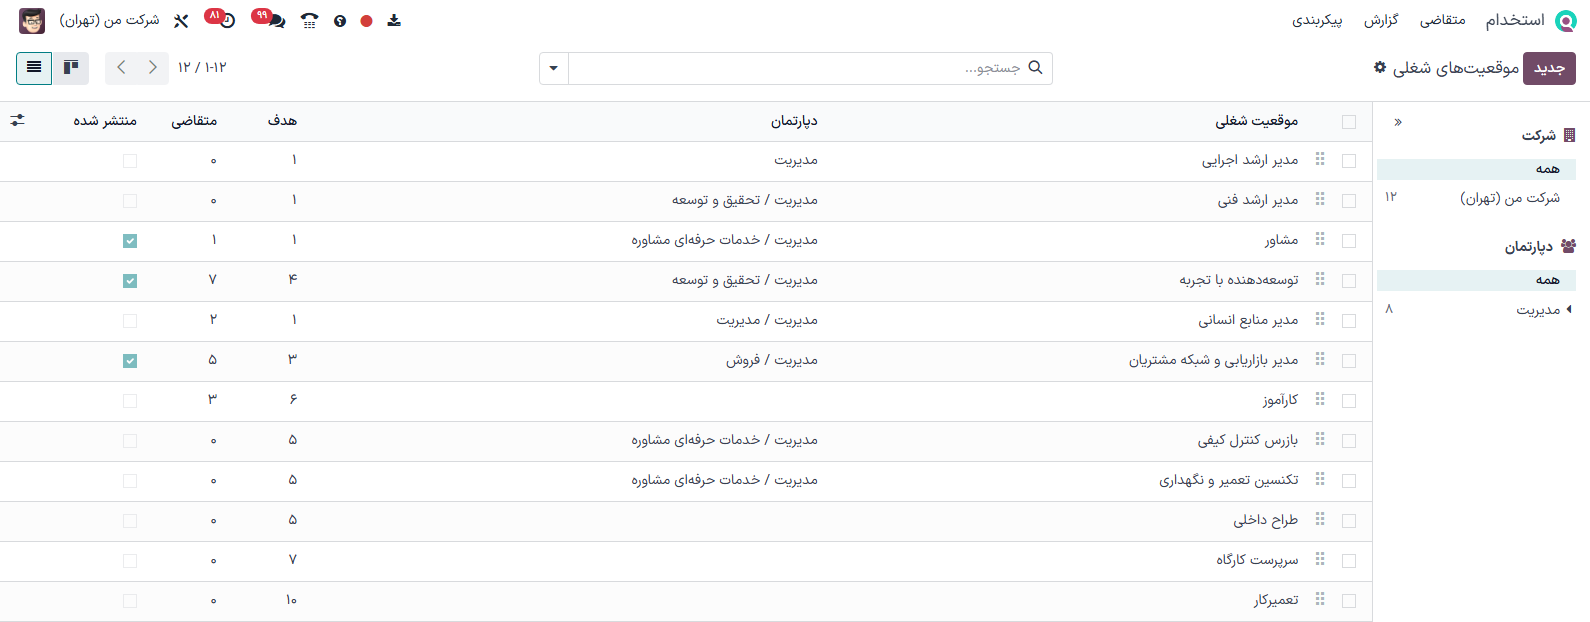Click the download icon in top bar
1590x622 pixels.
click(394, 21)
